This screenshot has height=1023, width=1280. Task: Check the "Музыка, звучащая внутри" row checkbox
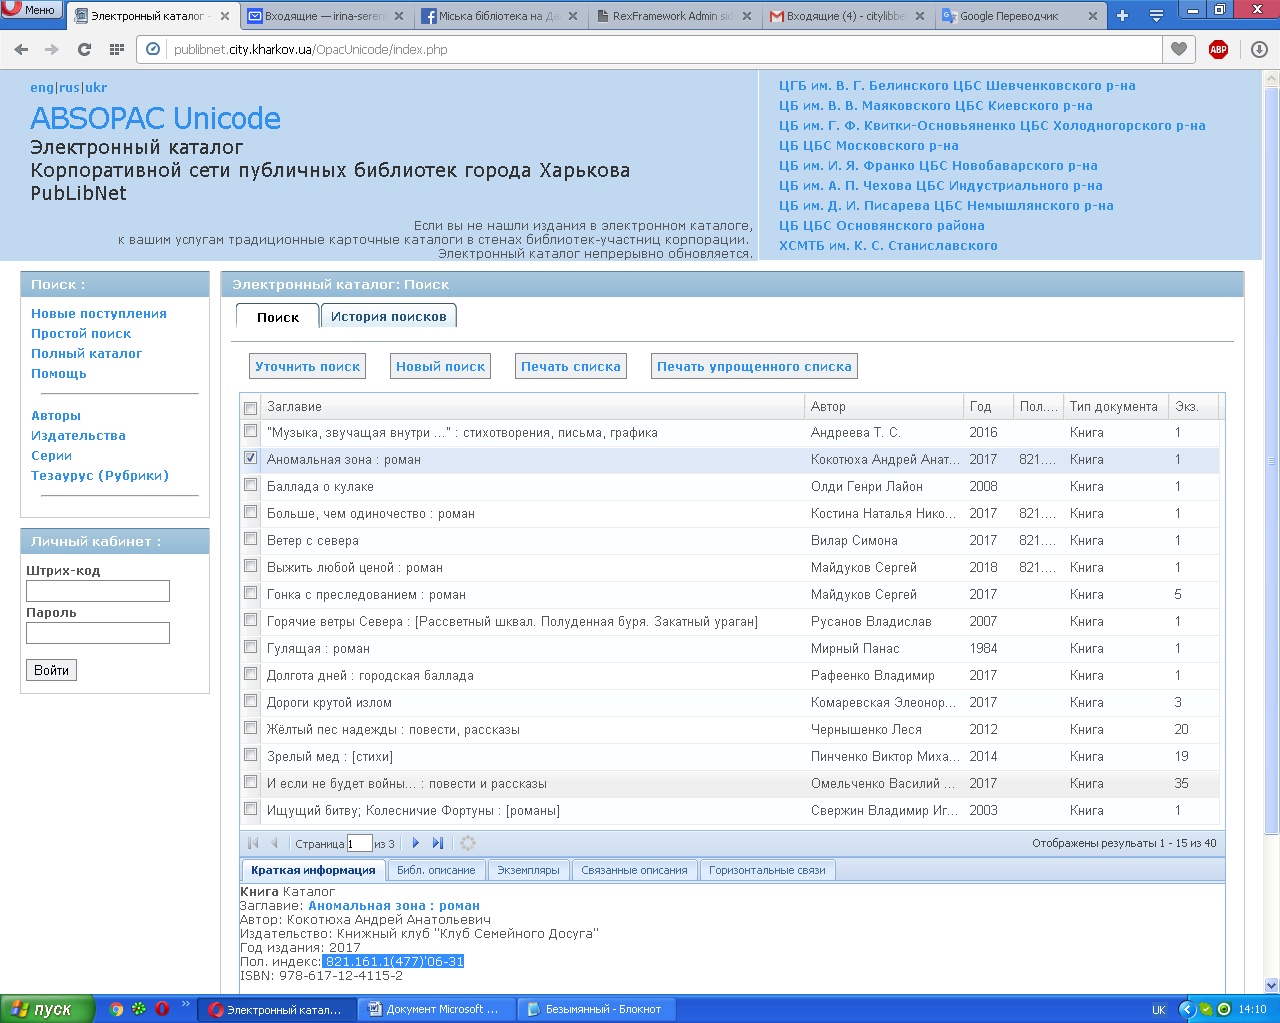point(251,431)
